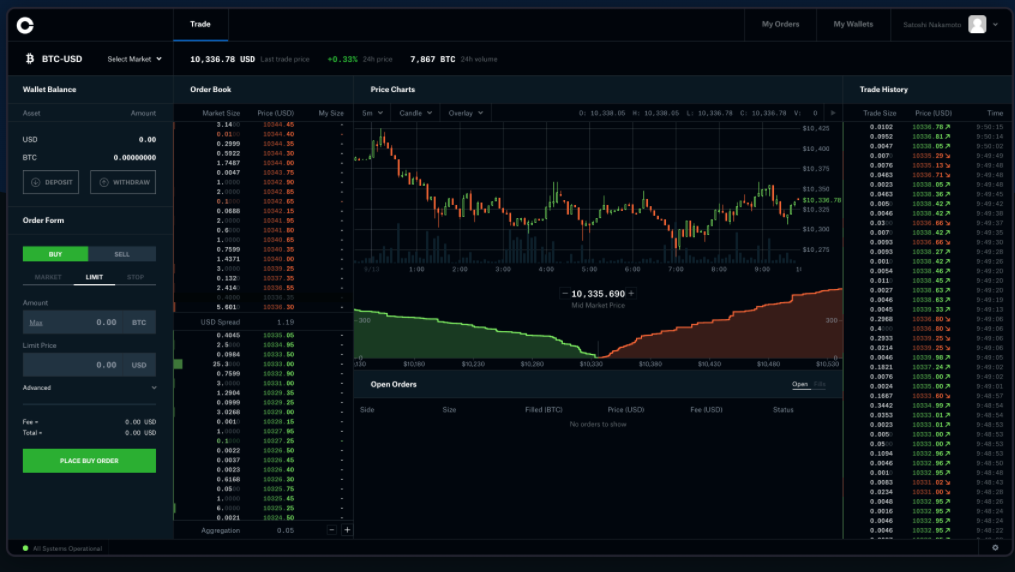1015x572 pixels.
Task: Select the Buy side toggle
Action: coord(56,254)
